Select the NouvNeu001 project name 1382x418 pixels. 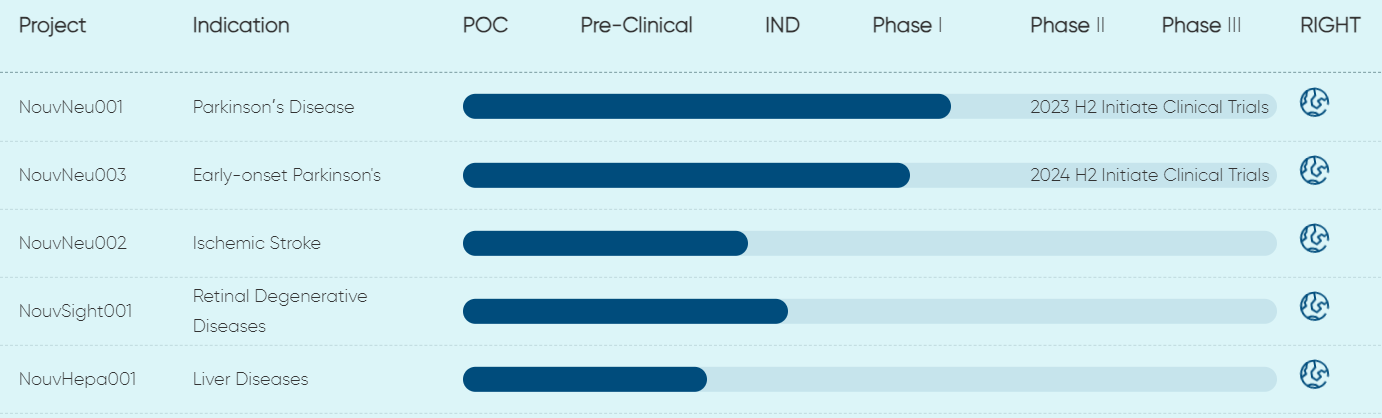(x=71, y=107)
